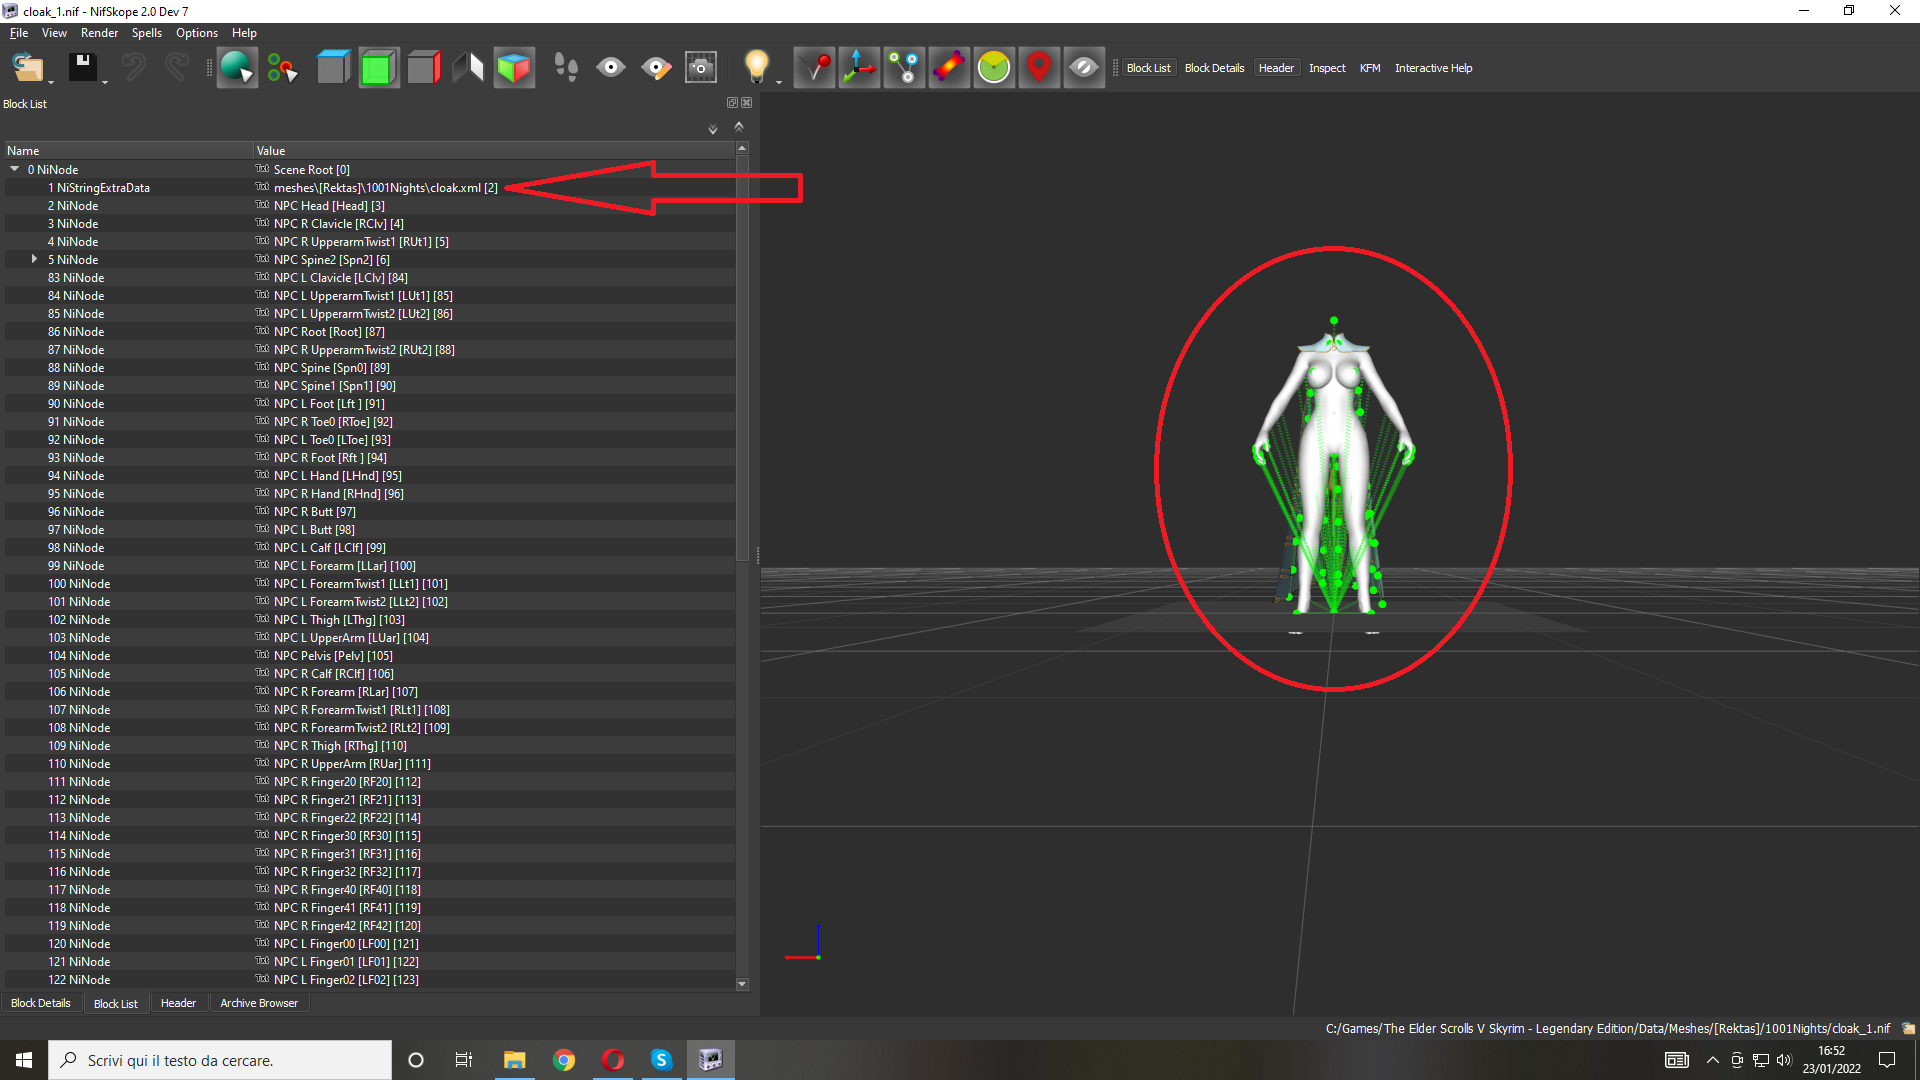
Task: Select the NPC Head [Head] [3] value
Action: click(x=329, y=206)
